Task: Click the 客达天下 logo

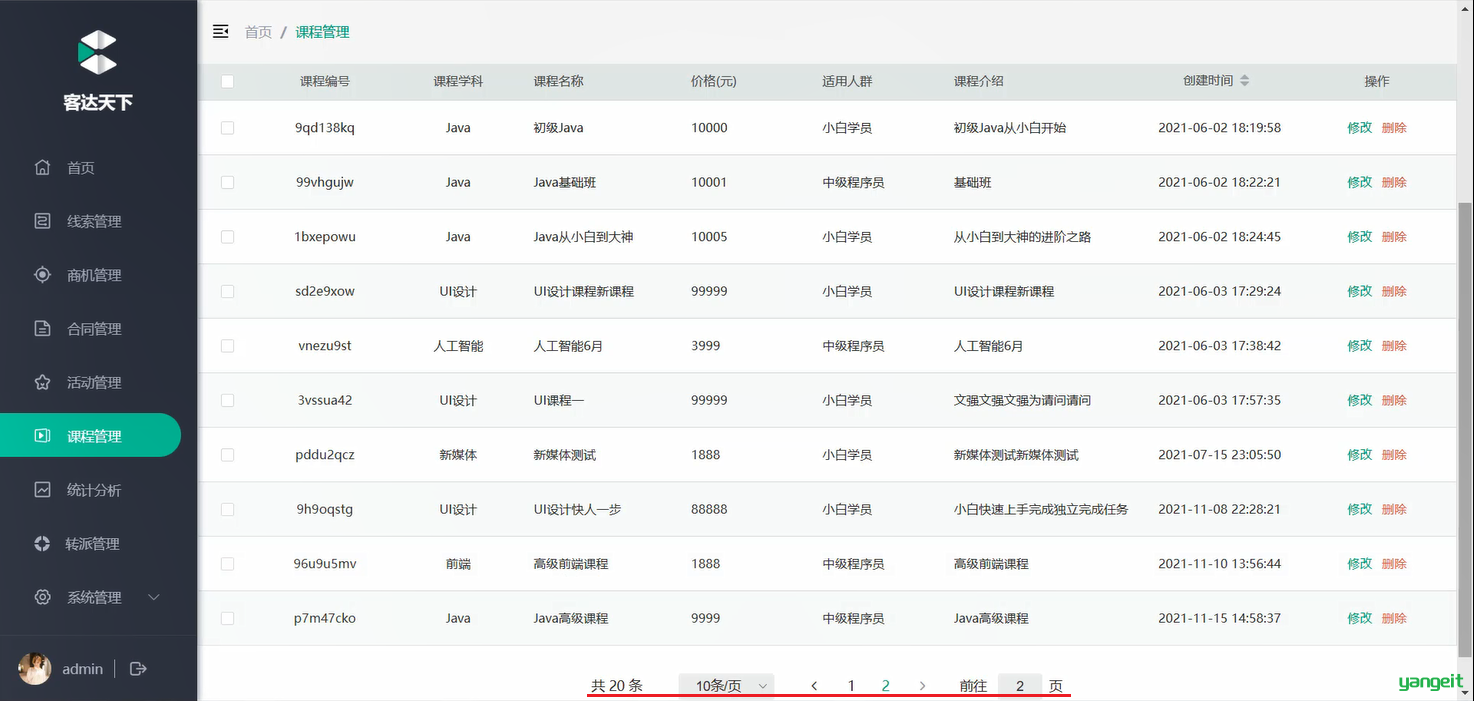Action: [x=98, y=71]
